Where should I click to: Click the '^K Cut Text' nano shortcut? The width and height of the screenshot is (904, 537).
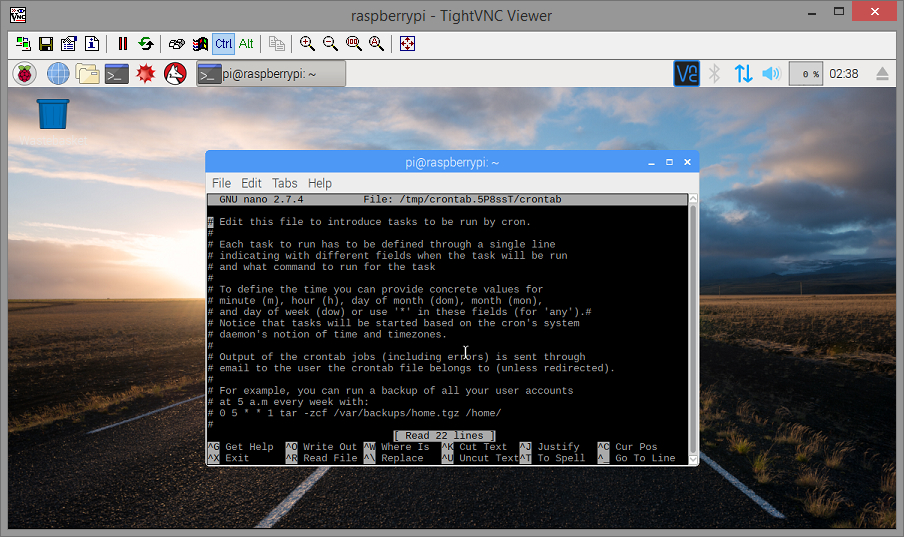pos(474,447)
